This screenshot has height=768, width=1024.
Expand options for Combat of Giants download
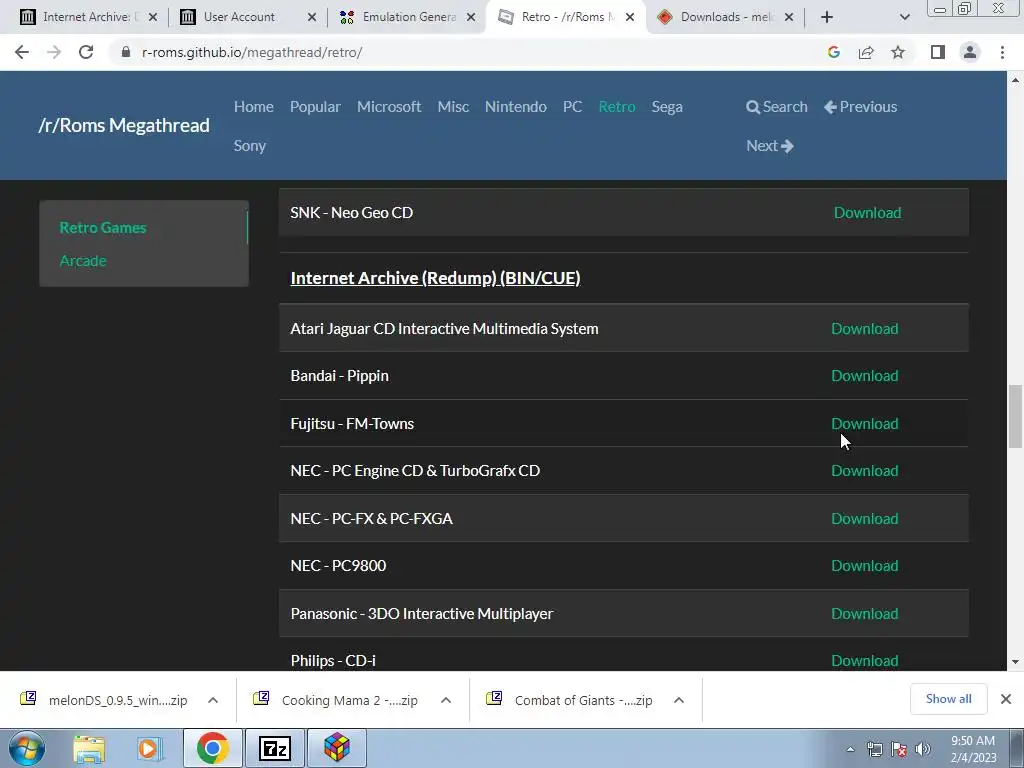(679, 700)
